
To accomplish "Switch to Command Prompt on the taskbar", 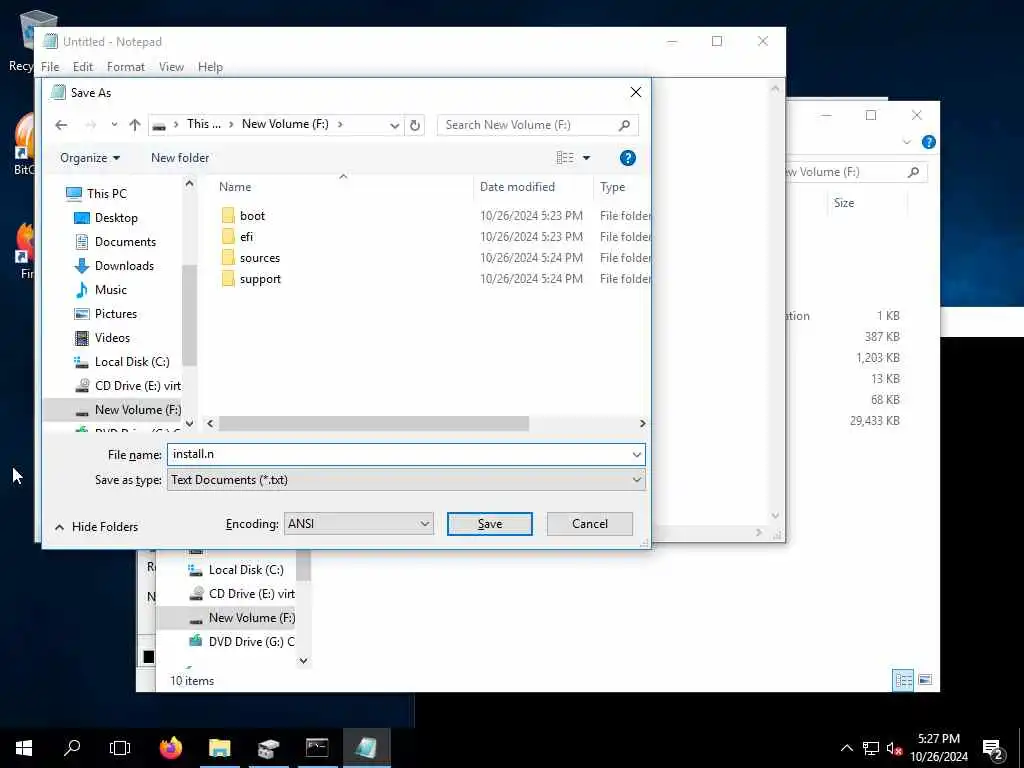I will pyautogui.click(x=317, y=748).
